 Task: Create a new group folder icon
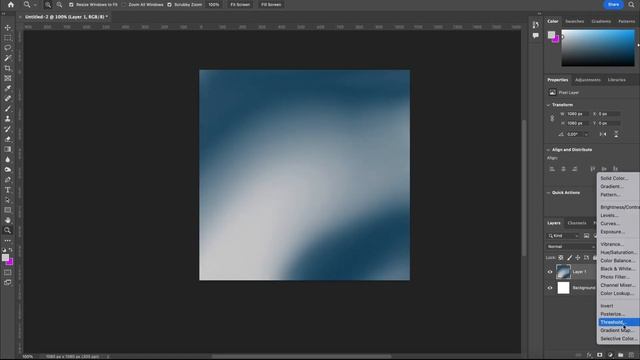(621, 355)
